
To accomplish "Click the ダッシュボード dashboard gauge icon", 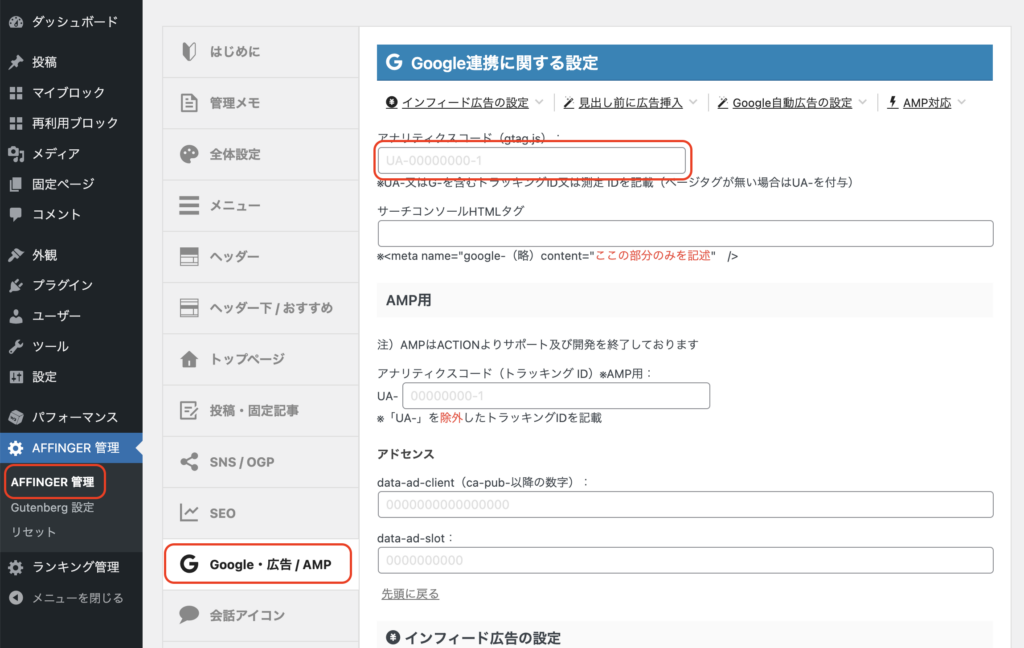I will (x=16, y=22).
